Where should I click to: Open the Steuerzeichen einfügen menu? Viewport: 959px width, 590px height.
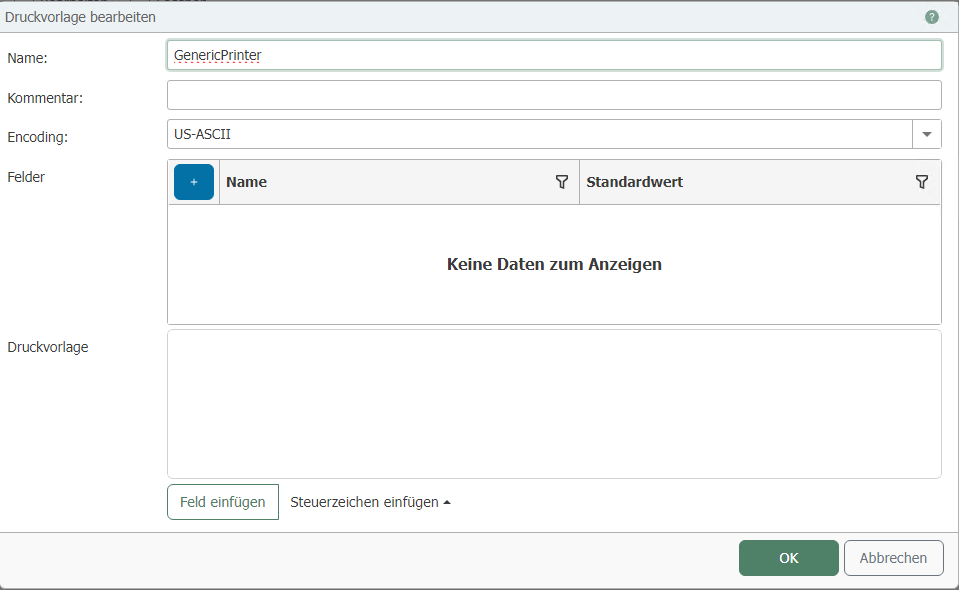[x=370, y=502]
